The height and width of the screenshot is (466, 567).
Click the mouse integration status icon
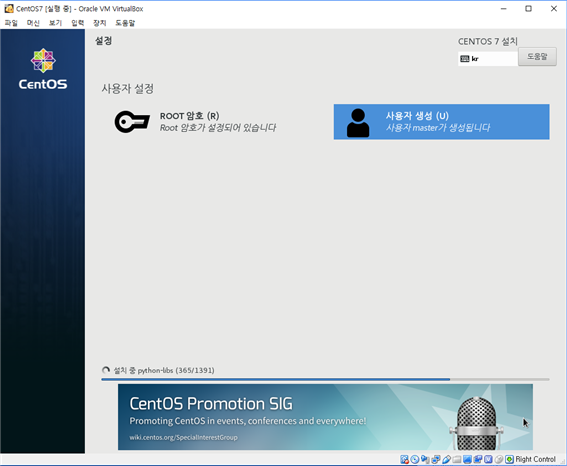499,459
